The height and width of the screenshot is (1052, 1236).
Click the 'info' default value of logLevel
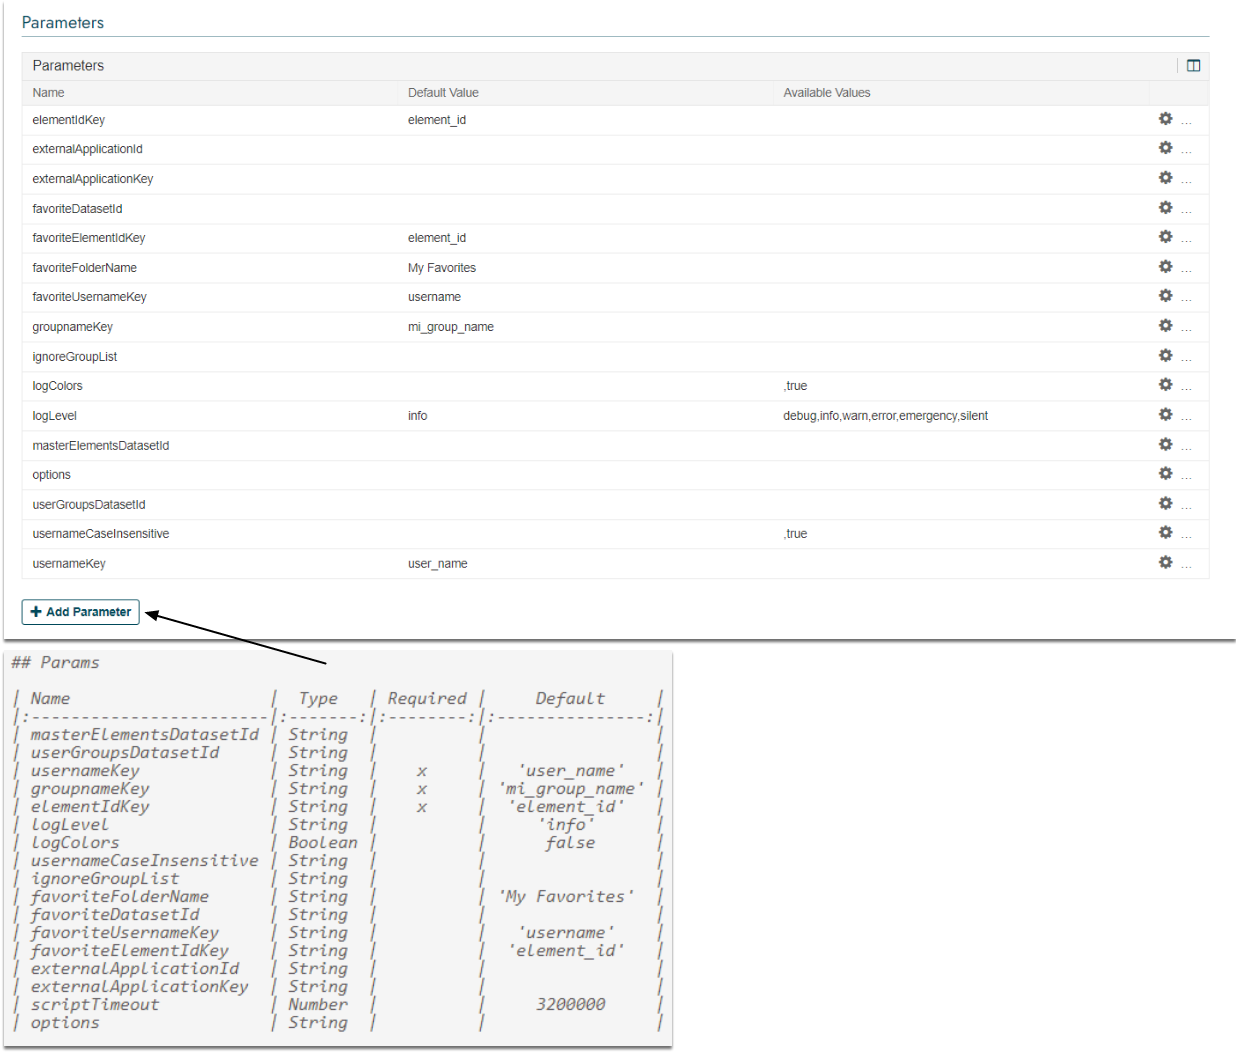pos(417,416)
